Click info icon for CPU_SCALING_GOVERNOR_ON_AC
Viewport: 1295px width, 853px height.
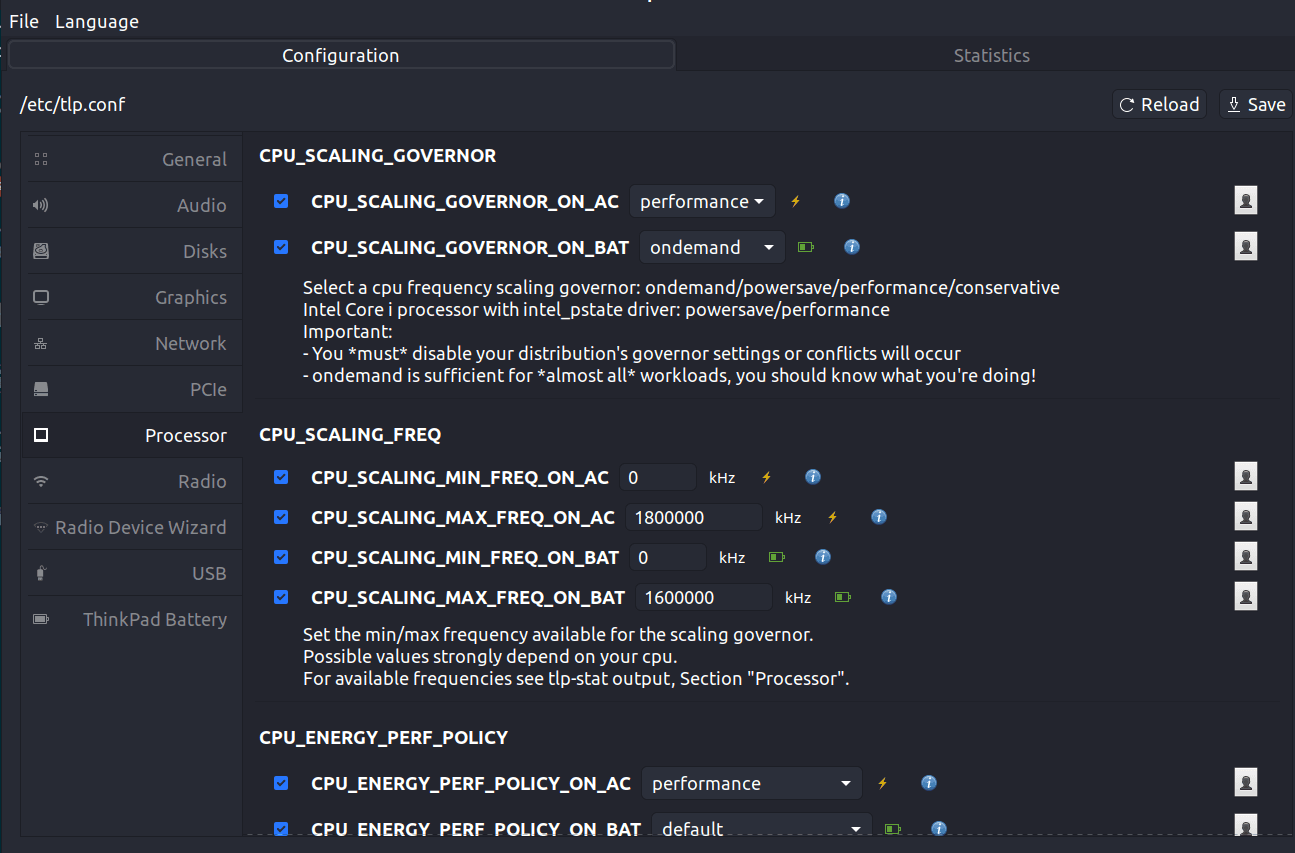[x=842, y=201]
